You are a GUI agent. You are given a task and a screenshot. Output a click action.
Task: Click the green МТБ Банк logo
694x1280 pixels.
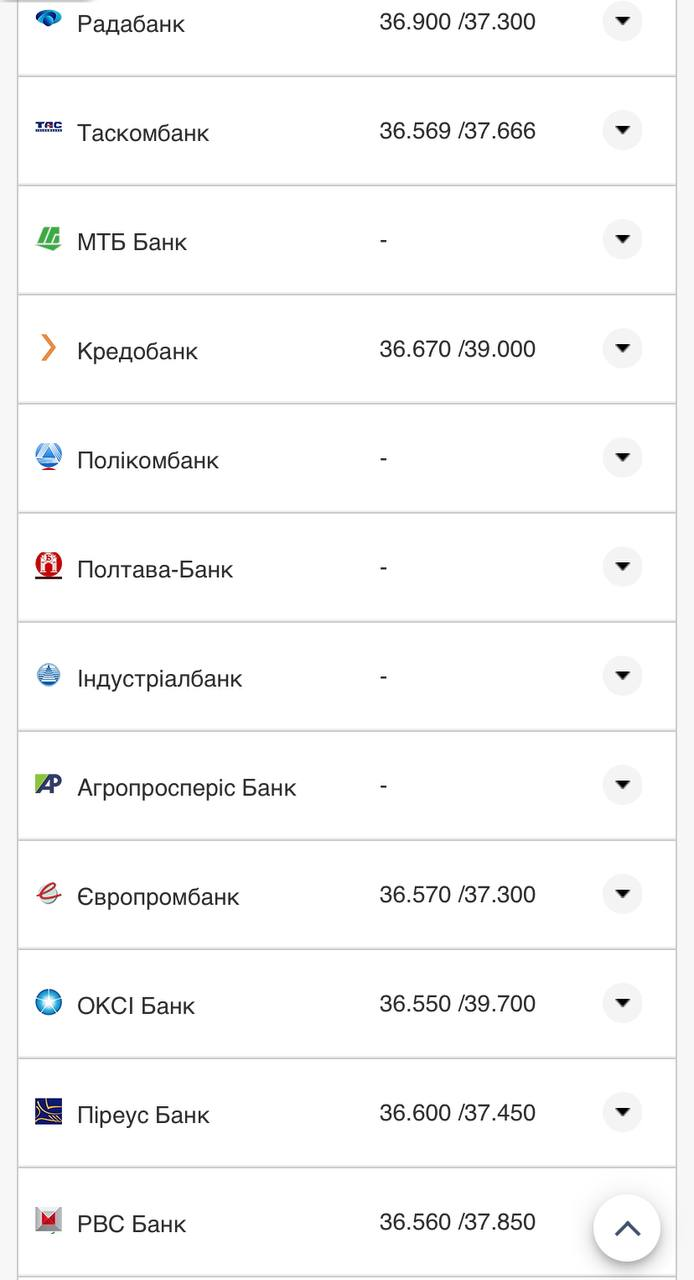48,238
